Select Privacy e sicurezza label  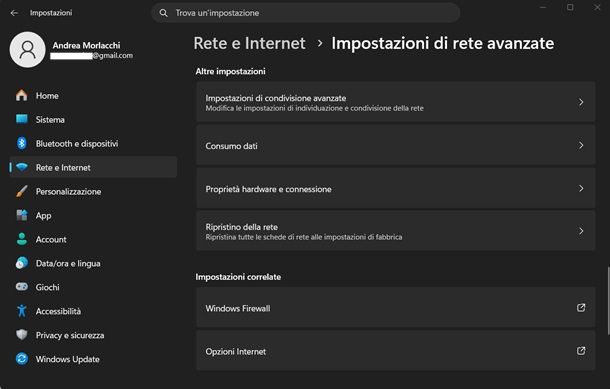tap(70, 335)
